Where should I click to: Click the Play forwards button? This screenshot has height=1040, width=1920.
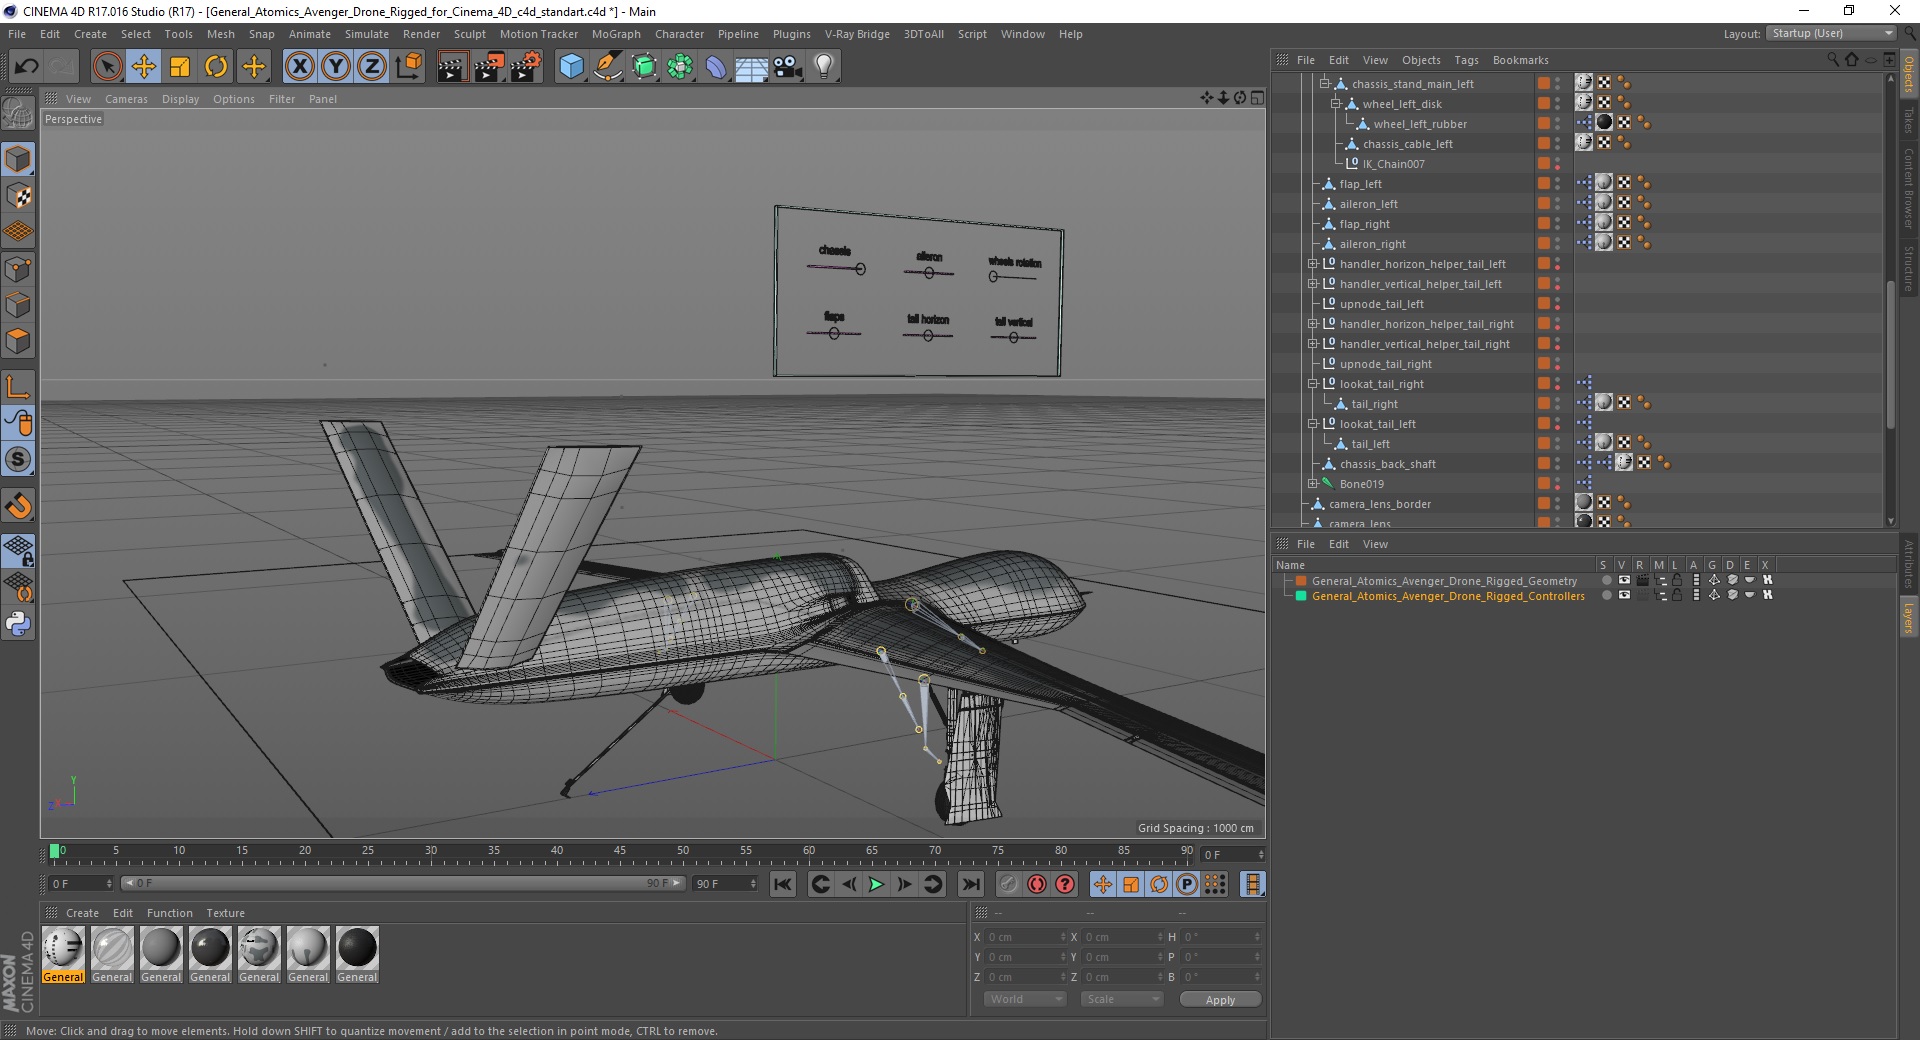point(876,884)
